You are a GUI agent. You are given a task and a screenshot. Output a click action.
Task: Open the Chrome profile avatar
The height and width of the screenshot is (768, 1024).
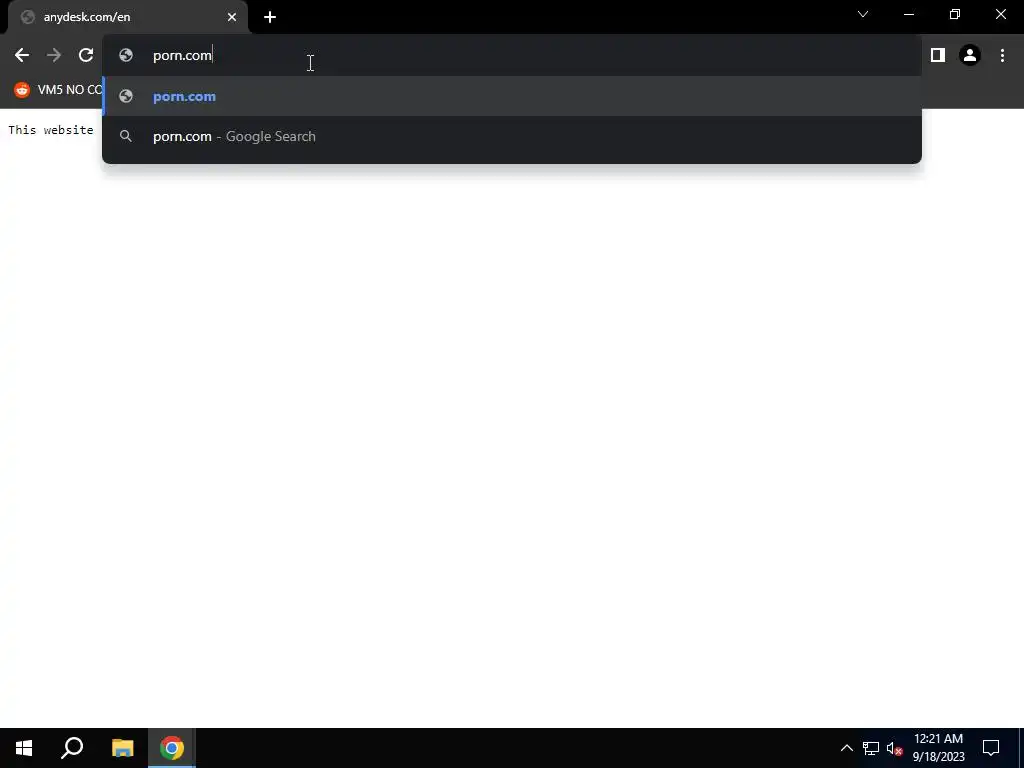(970, 56)
